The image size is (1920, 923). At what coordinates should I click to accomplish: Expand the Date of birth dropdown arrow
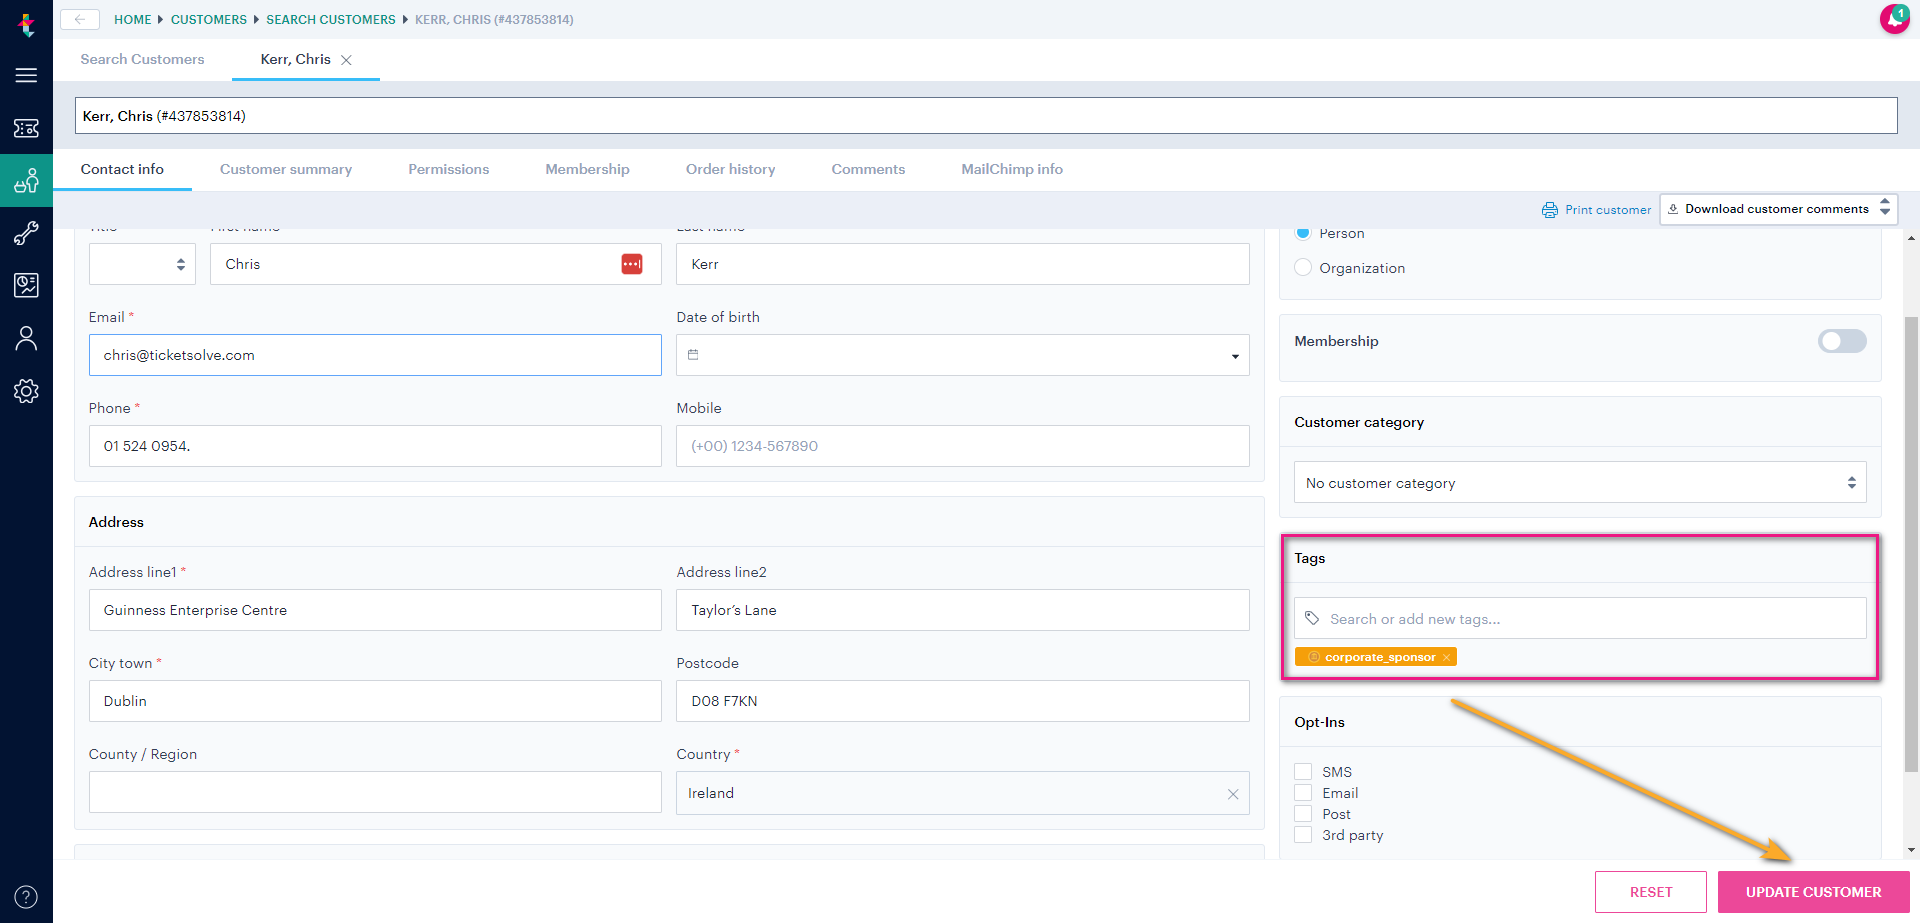[1235, 356]
